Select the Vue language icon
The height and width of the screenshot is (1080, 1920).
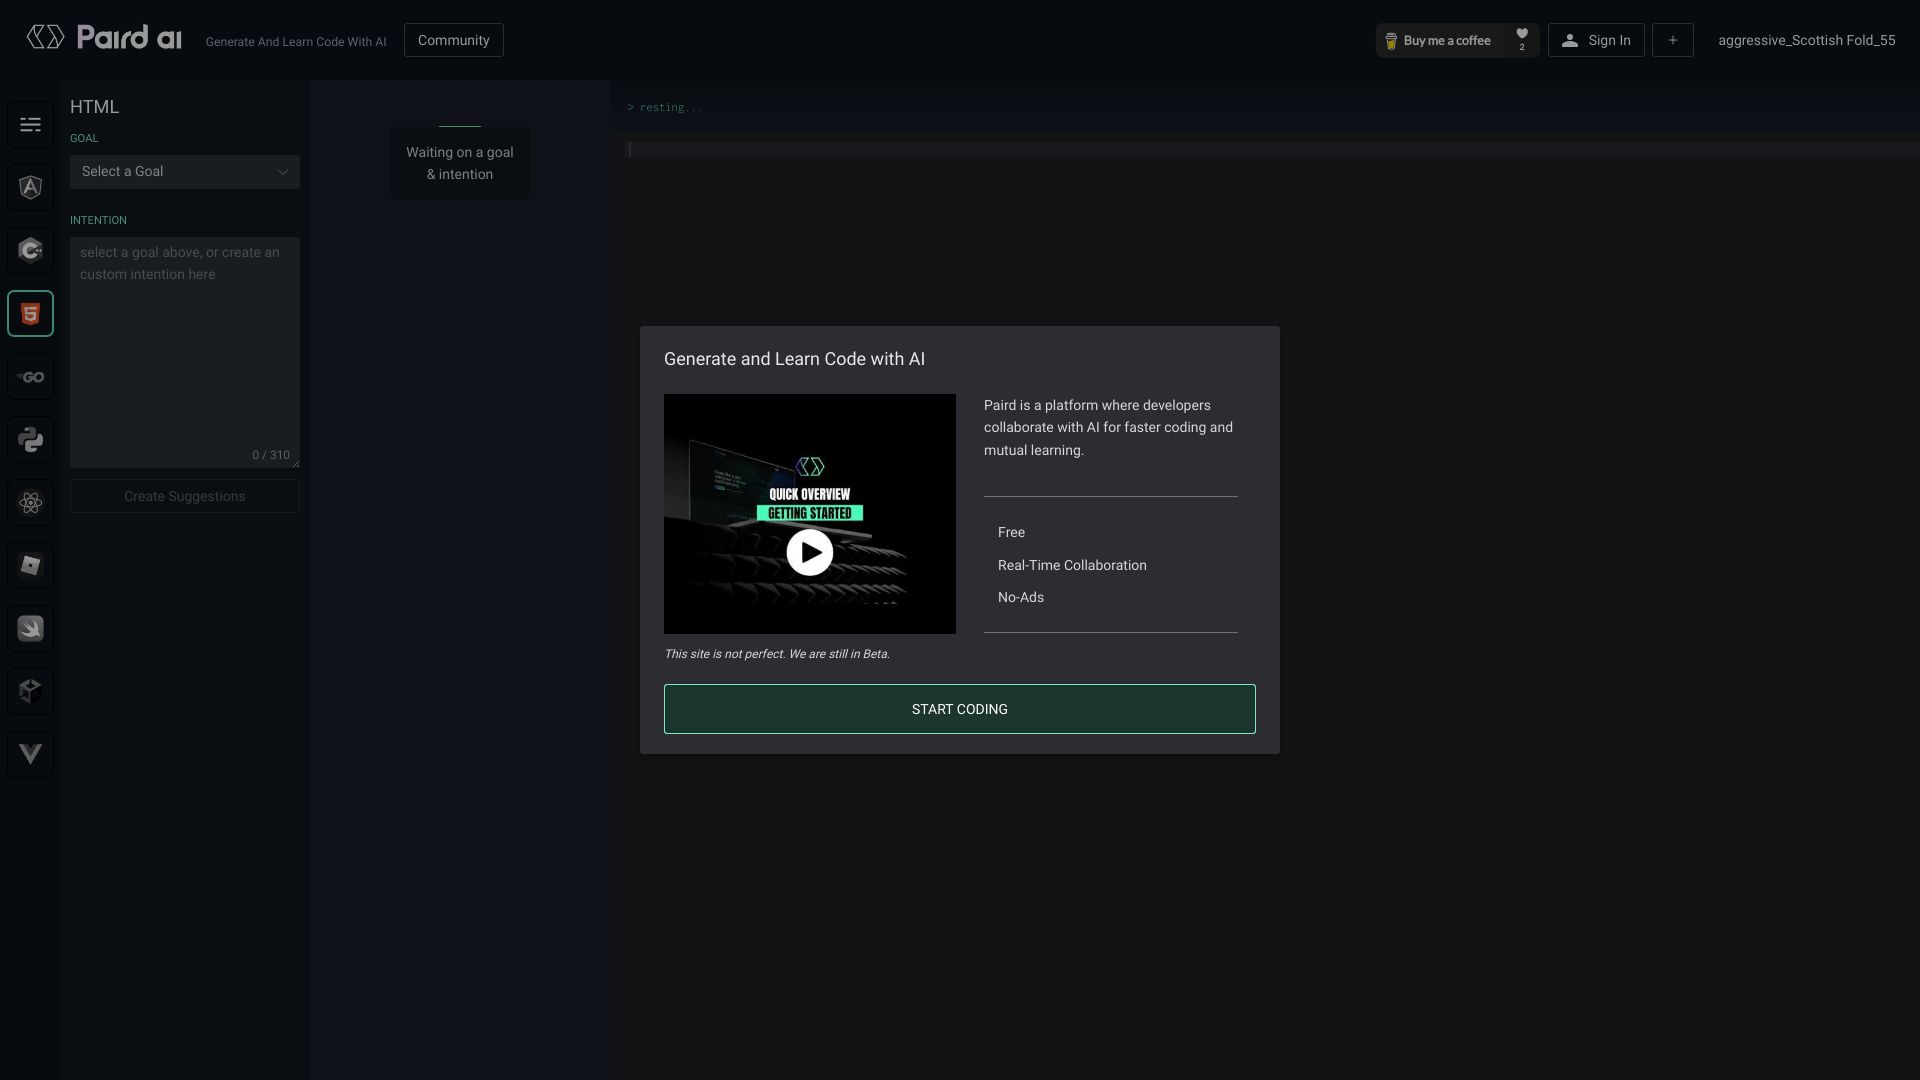click(30, 754)
